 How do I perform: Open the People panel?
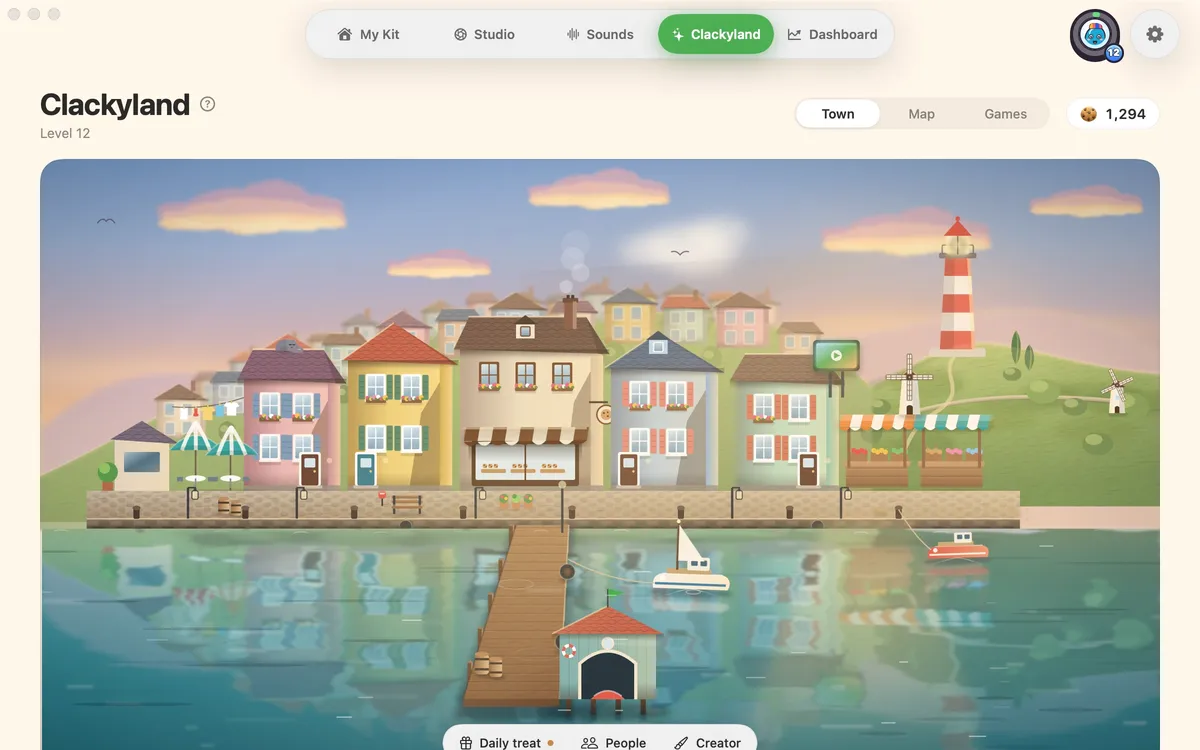pos(614,743)
